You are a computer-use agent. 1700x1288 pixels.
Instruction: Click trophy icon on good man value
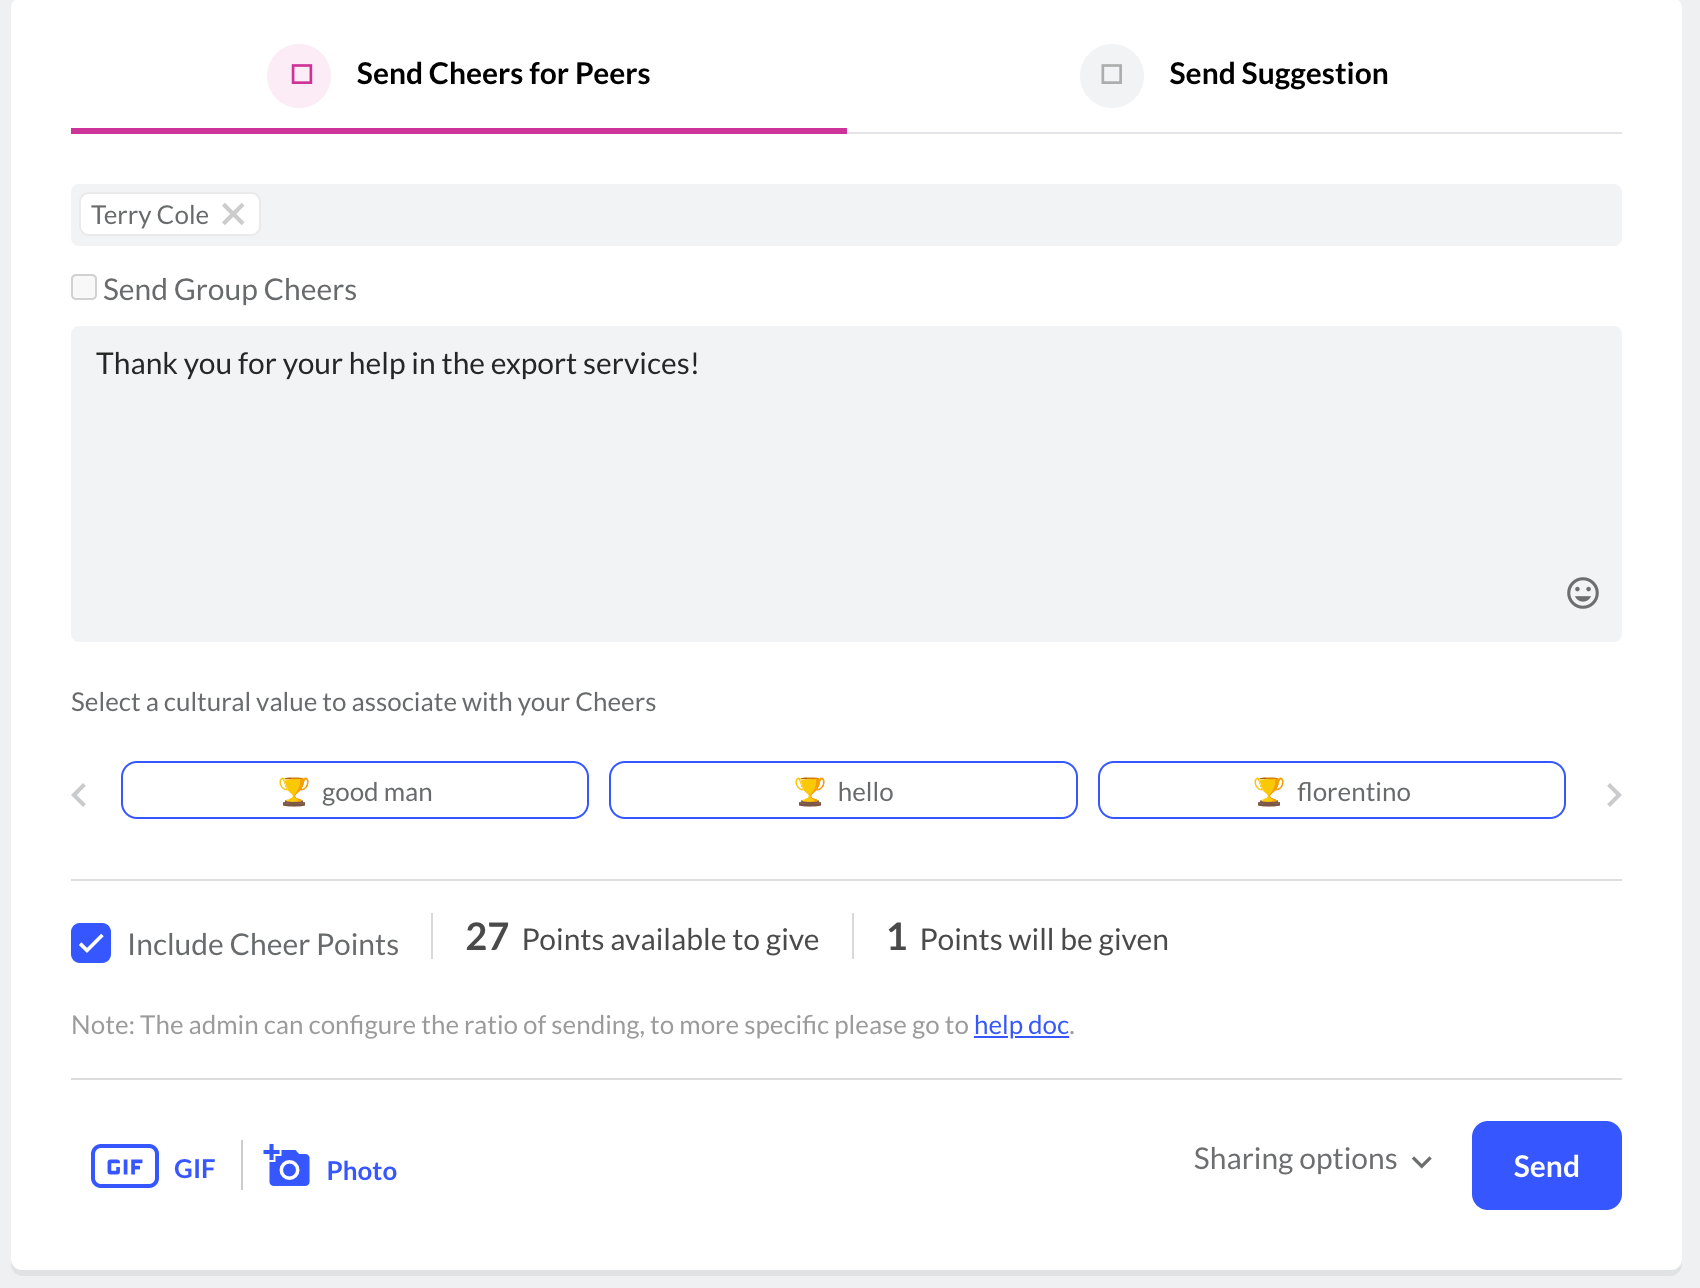(x=294, y=791)
